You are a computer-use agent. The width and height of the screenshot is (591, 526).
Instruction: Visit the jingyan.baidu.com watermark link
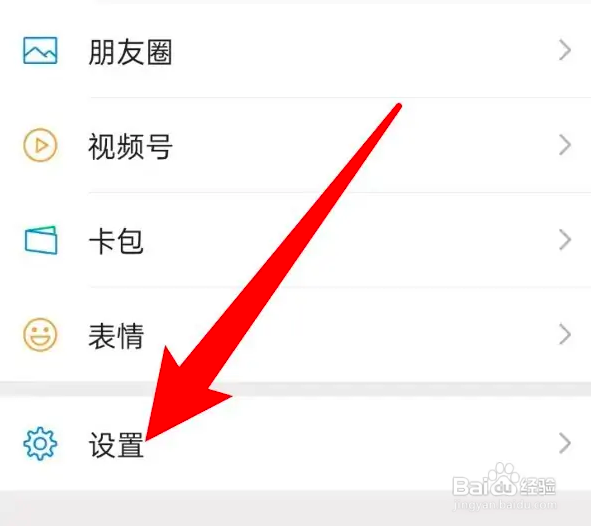tap(505, 504)
